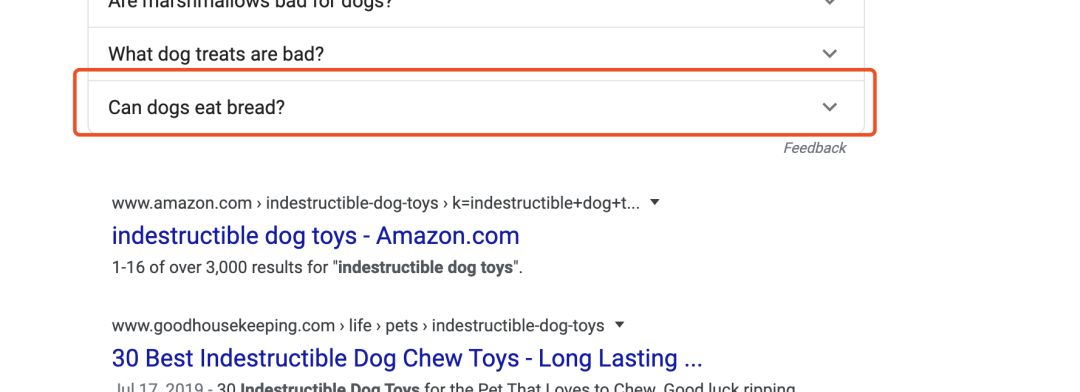The height and width of the screenshot is (392, 1080).
Task: Open "30 Best Indestructible Dog Chew Toys" result
Action: pyautogui.click(x=406, y=358)
